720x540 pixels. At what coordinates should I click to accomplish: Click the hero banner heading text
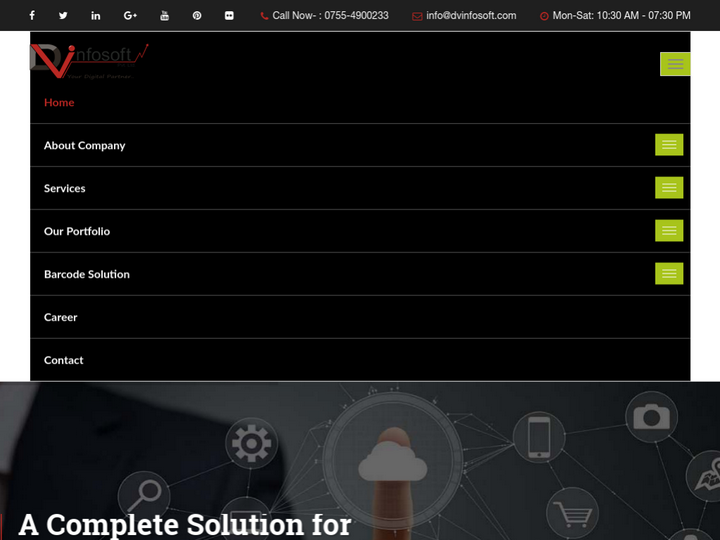[x=185, y=524]
